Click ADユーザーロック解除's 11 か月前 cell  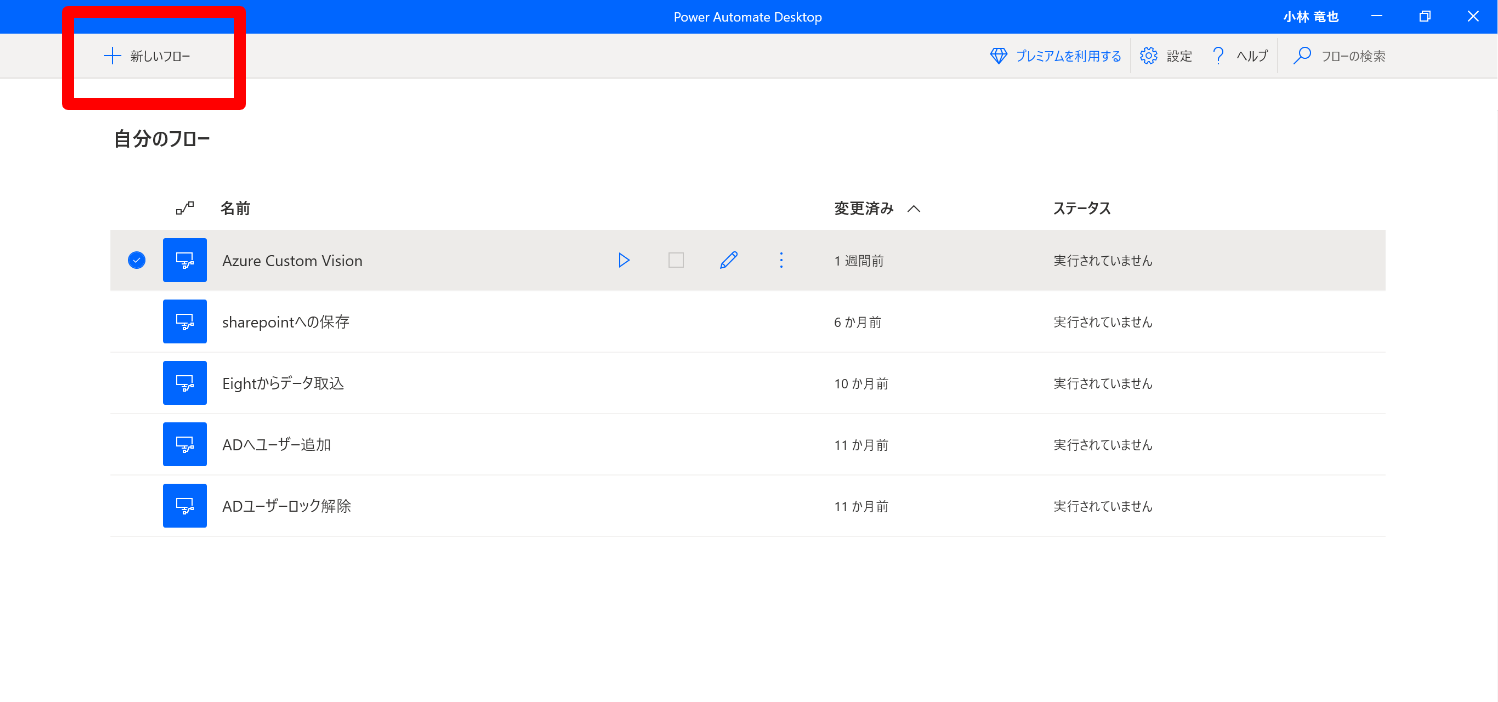(861, 506)
